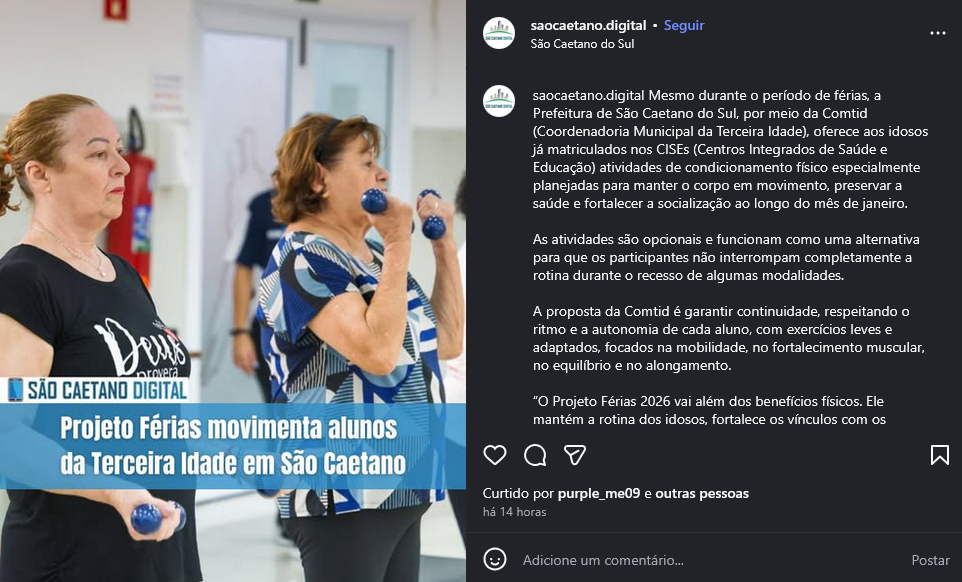The height and width of the screenshot is (582, 962).
Task: Open saocaetano.digital username in header
Action: tap(588, 25)
